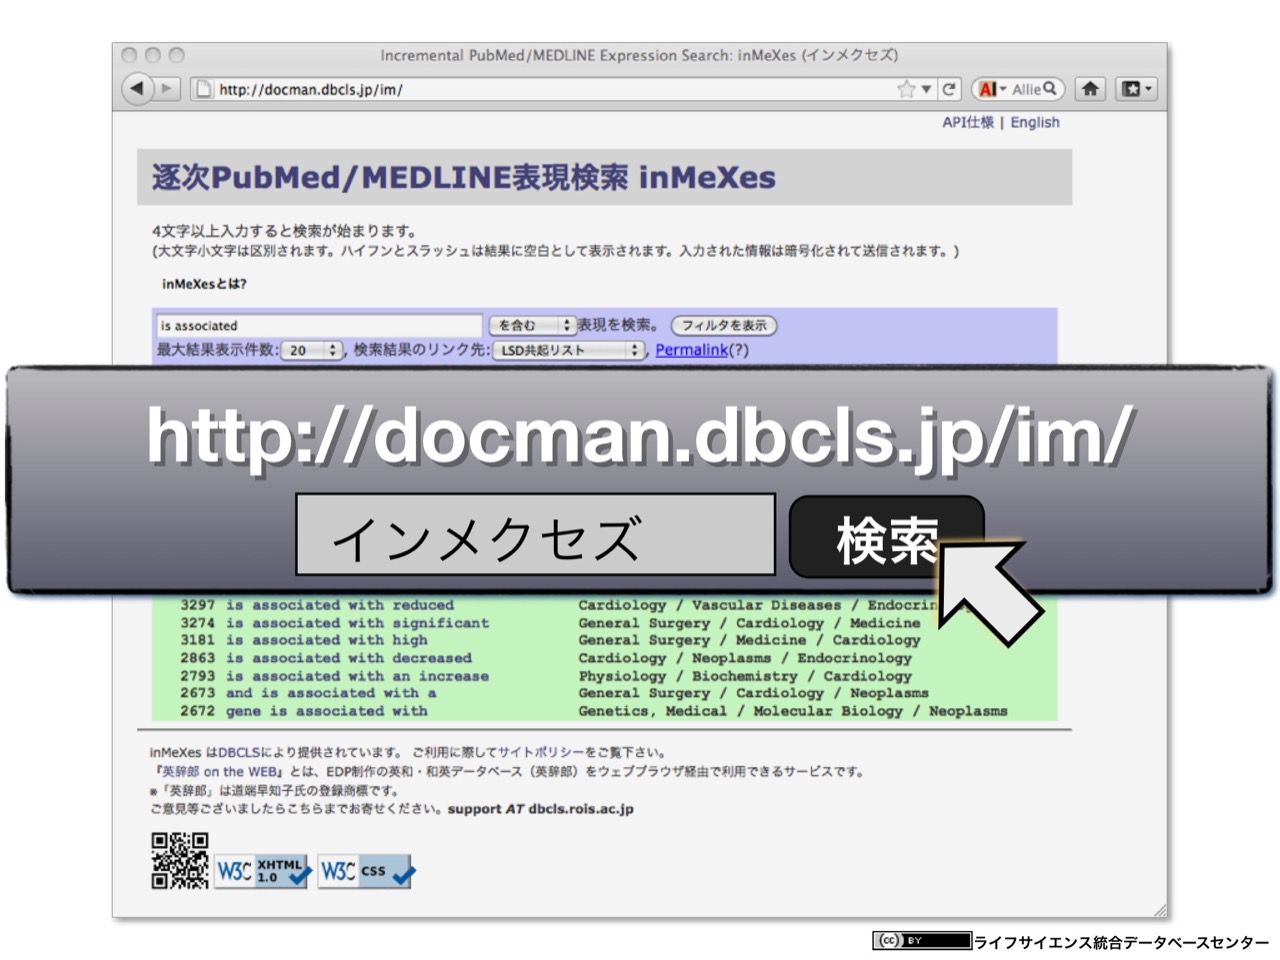Click the (?) help next to Permalink
This screenshot has height=960, width=1280.
(738, 350)
